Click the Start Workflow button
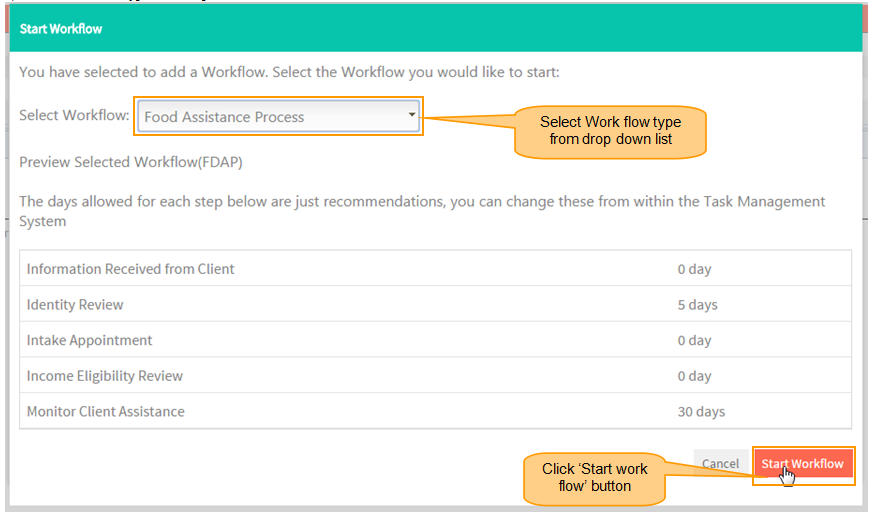 803,464
